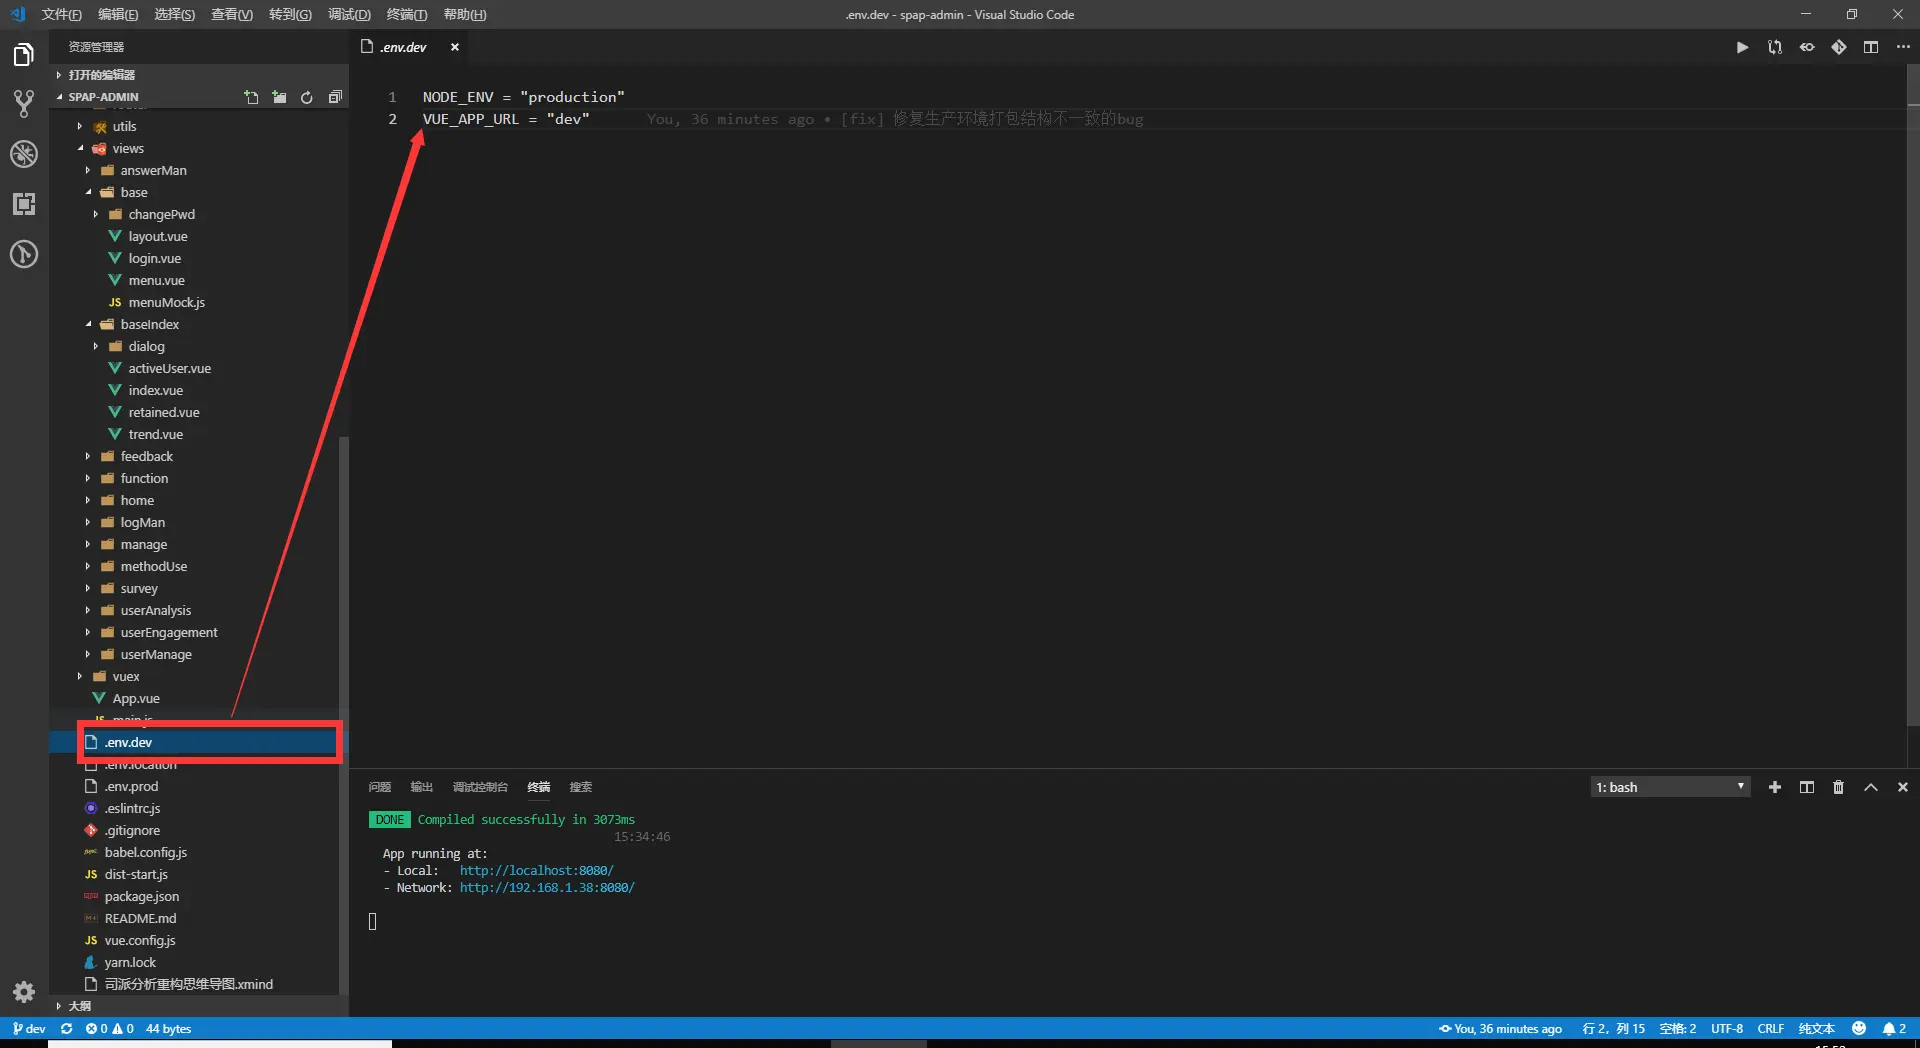Expand the utils folder
1920x1048 pixels.
[124, 126]
